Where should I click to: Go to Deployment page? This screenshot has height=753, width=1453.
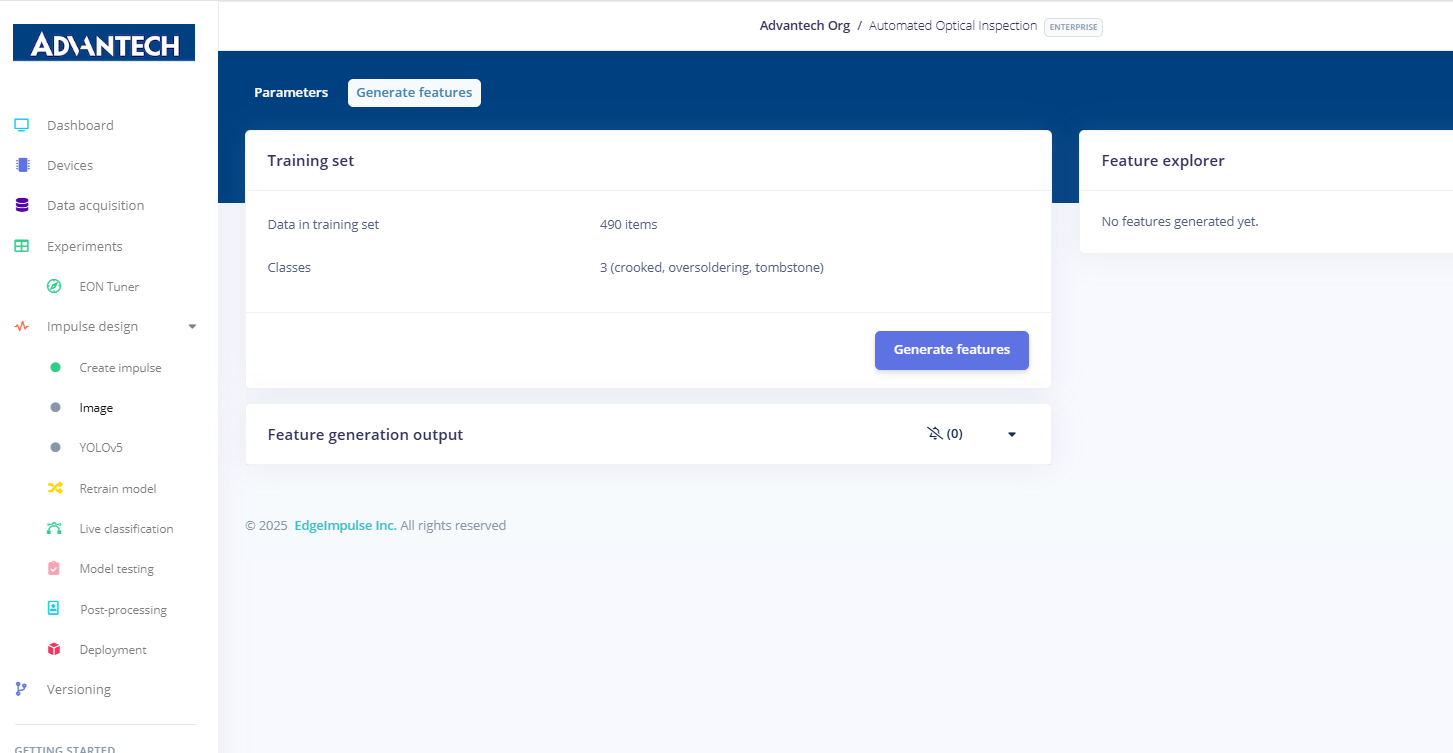point(113,649)
